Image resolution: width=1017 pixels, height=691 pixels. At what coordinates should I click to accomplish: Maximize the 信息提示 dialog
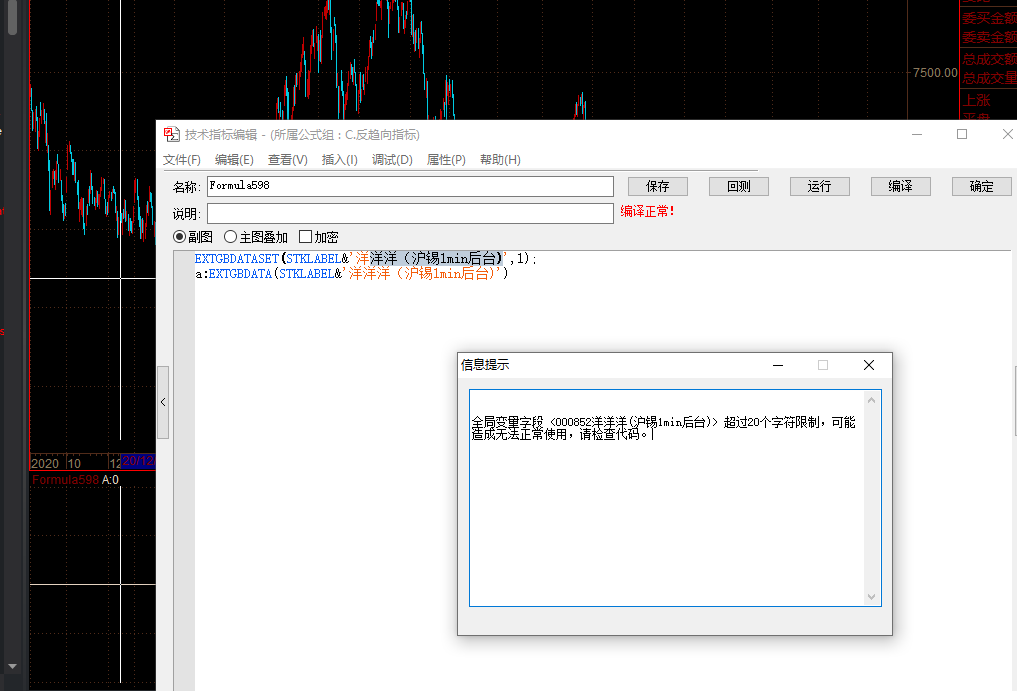click(x=823, y=365)
